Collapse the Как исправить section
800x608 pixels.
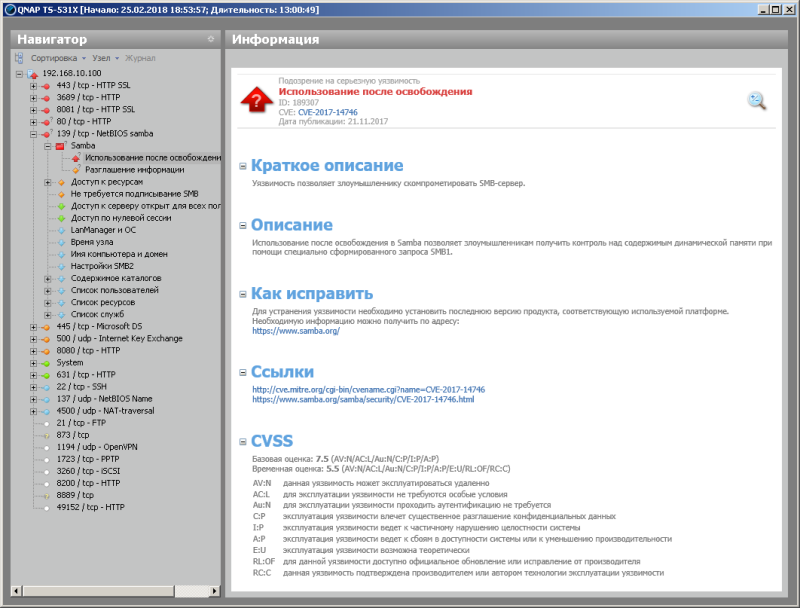coord(243,294)
